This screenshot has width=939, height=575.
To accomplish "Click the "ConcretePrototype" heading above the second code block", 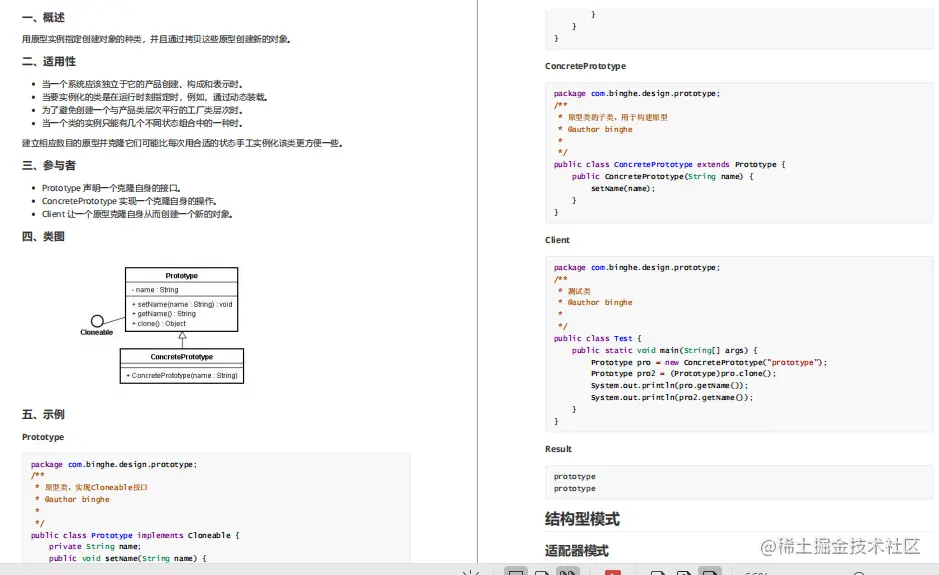I will 585,66.
